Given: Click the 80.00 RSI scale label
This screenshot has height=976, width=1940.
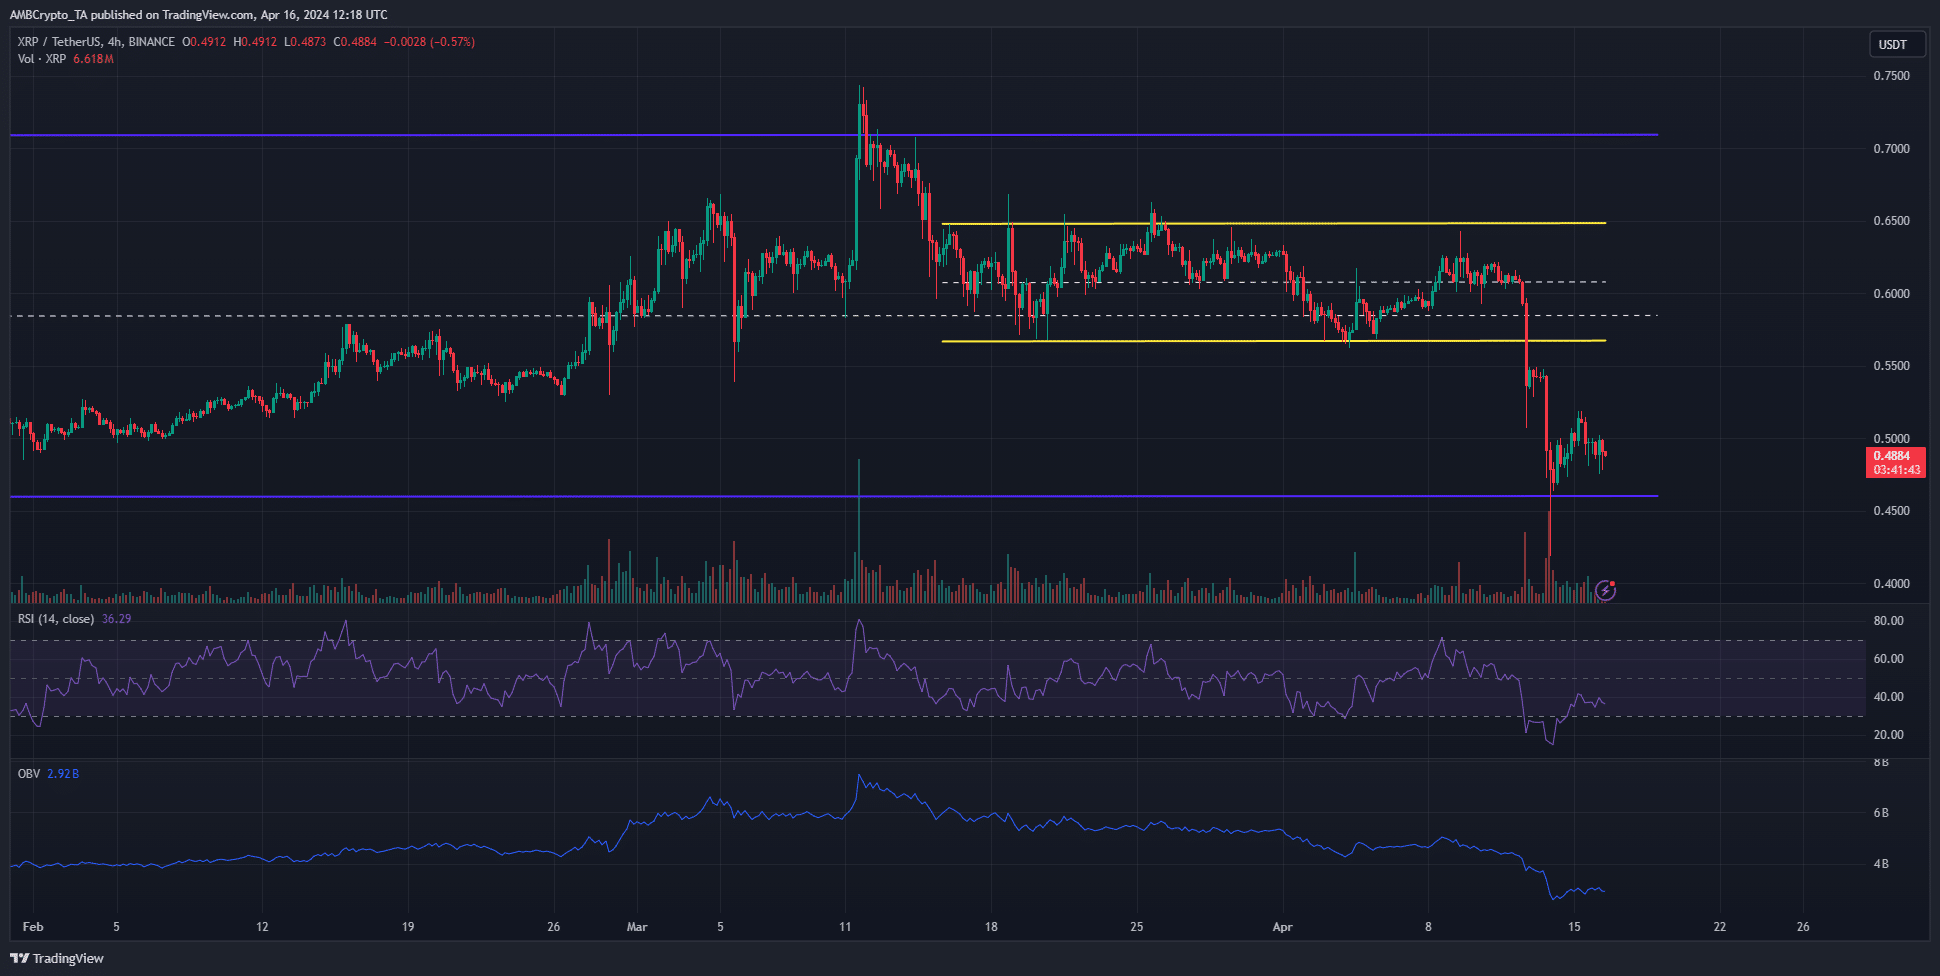Looking at the screenshot, I should click(x=1888, y=621).
